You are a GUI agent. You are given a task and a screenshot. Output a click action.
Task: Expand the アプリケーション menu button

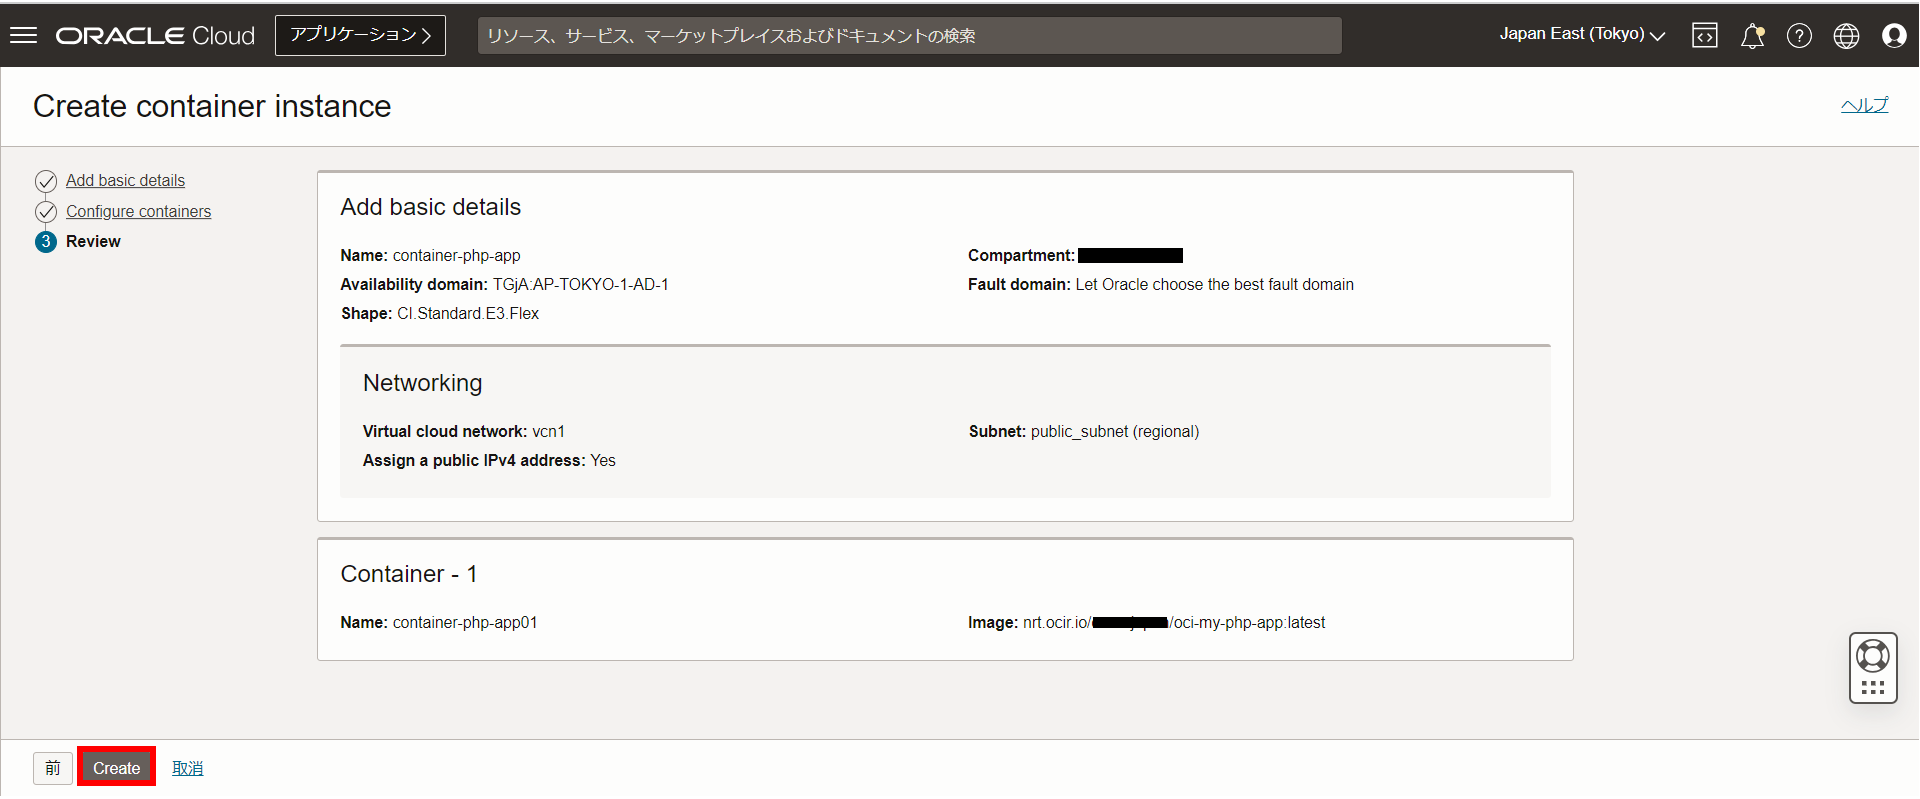(x=360, y=35)
